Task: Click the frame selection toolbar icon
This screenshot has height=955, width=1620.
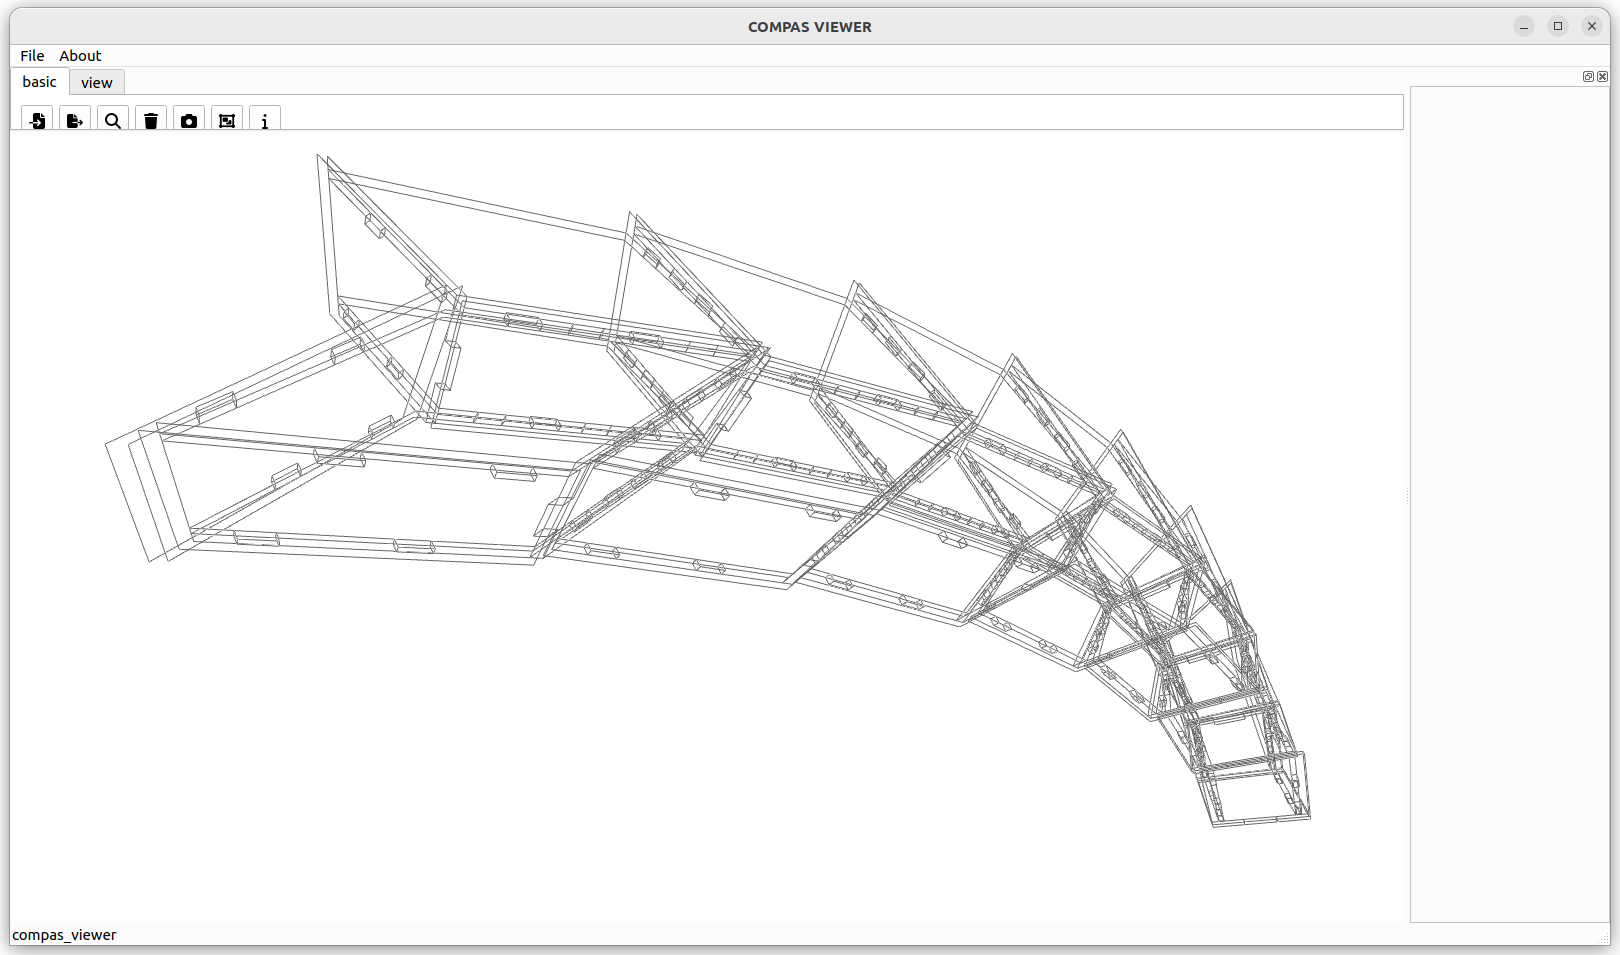Action: click(227, 120)
